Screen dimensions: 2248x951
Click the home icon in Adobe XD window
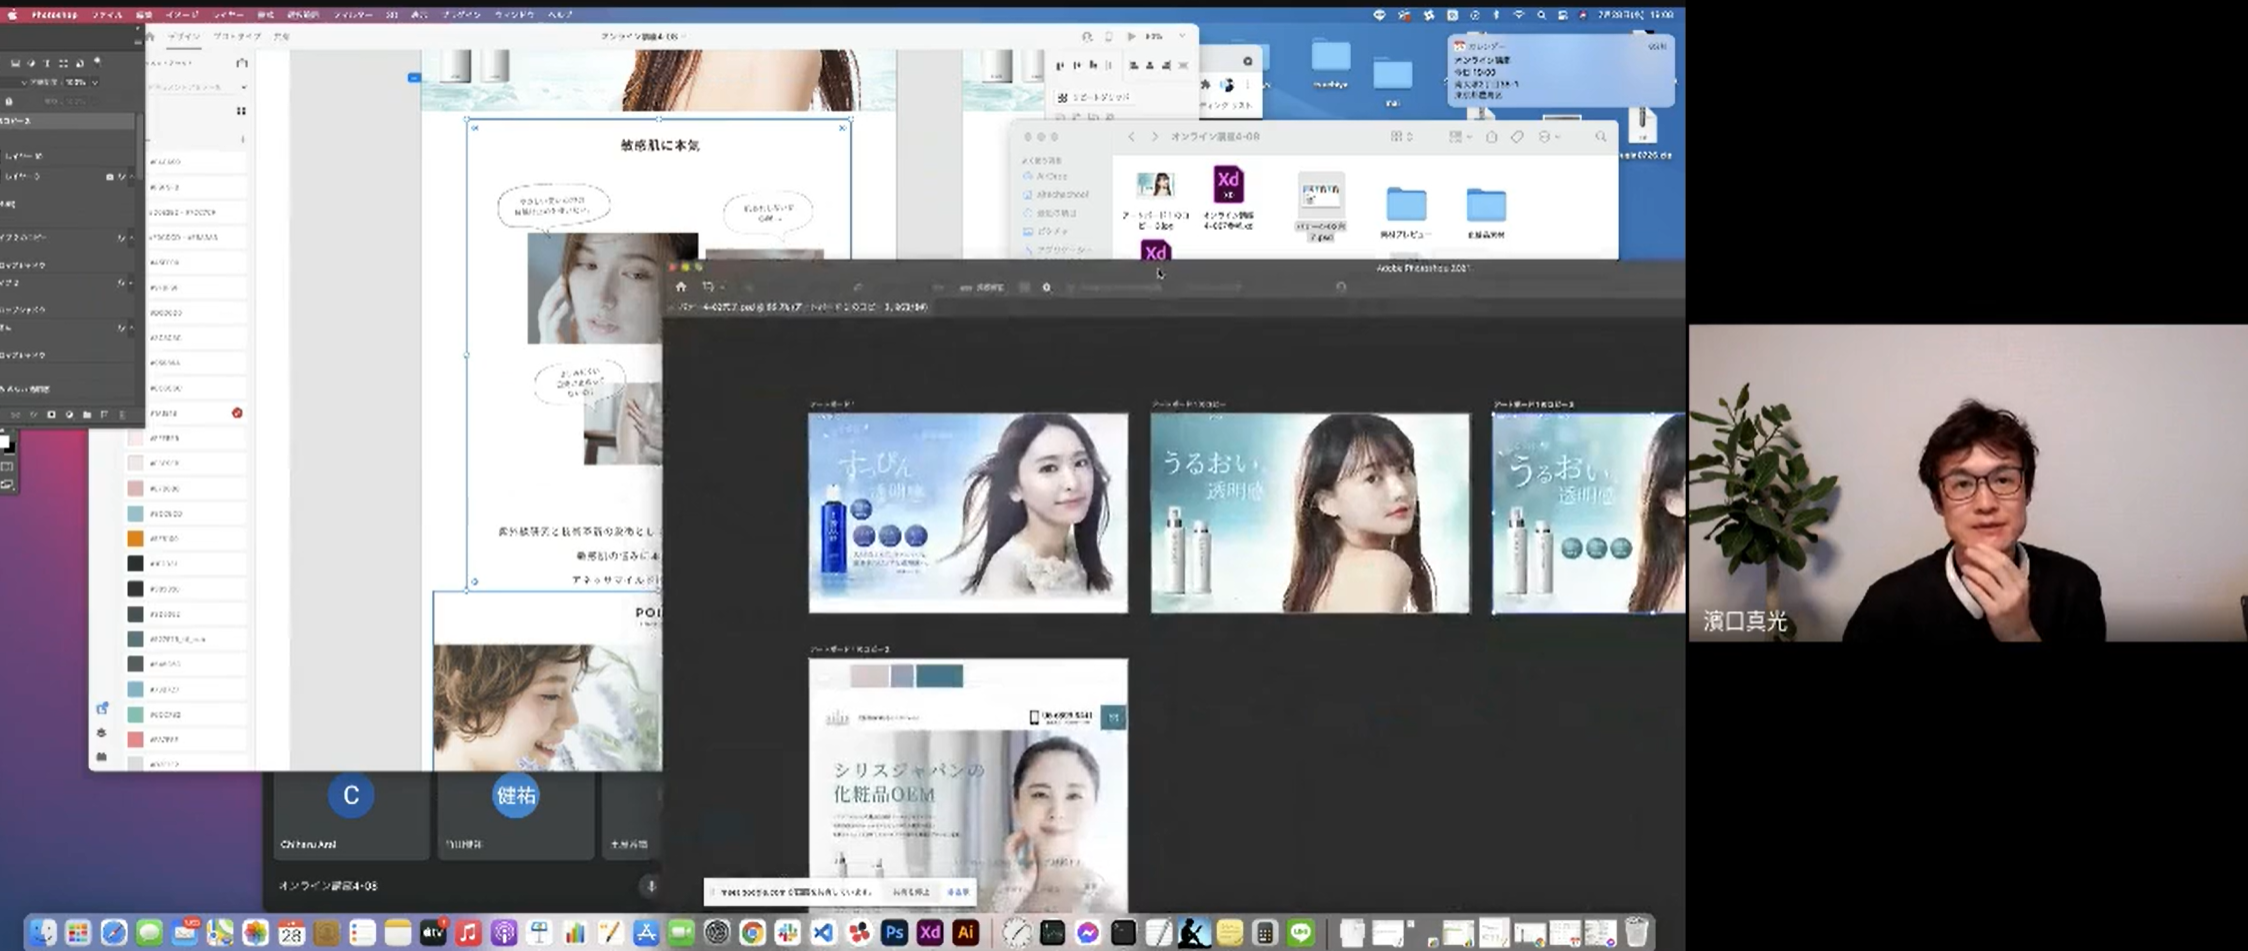[151, 37]
